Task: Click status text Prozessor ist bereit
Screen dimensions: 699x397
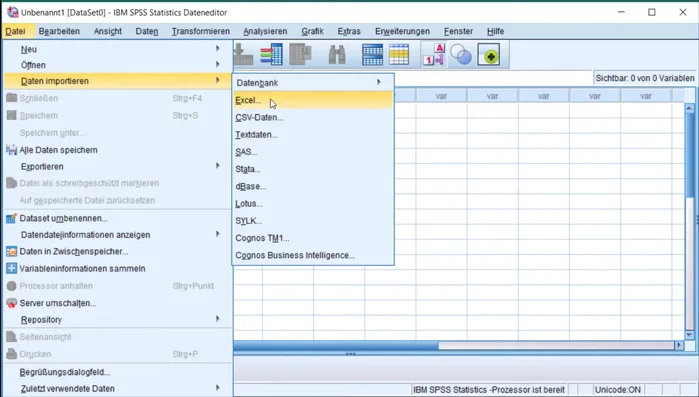Action: 488,390
